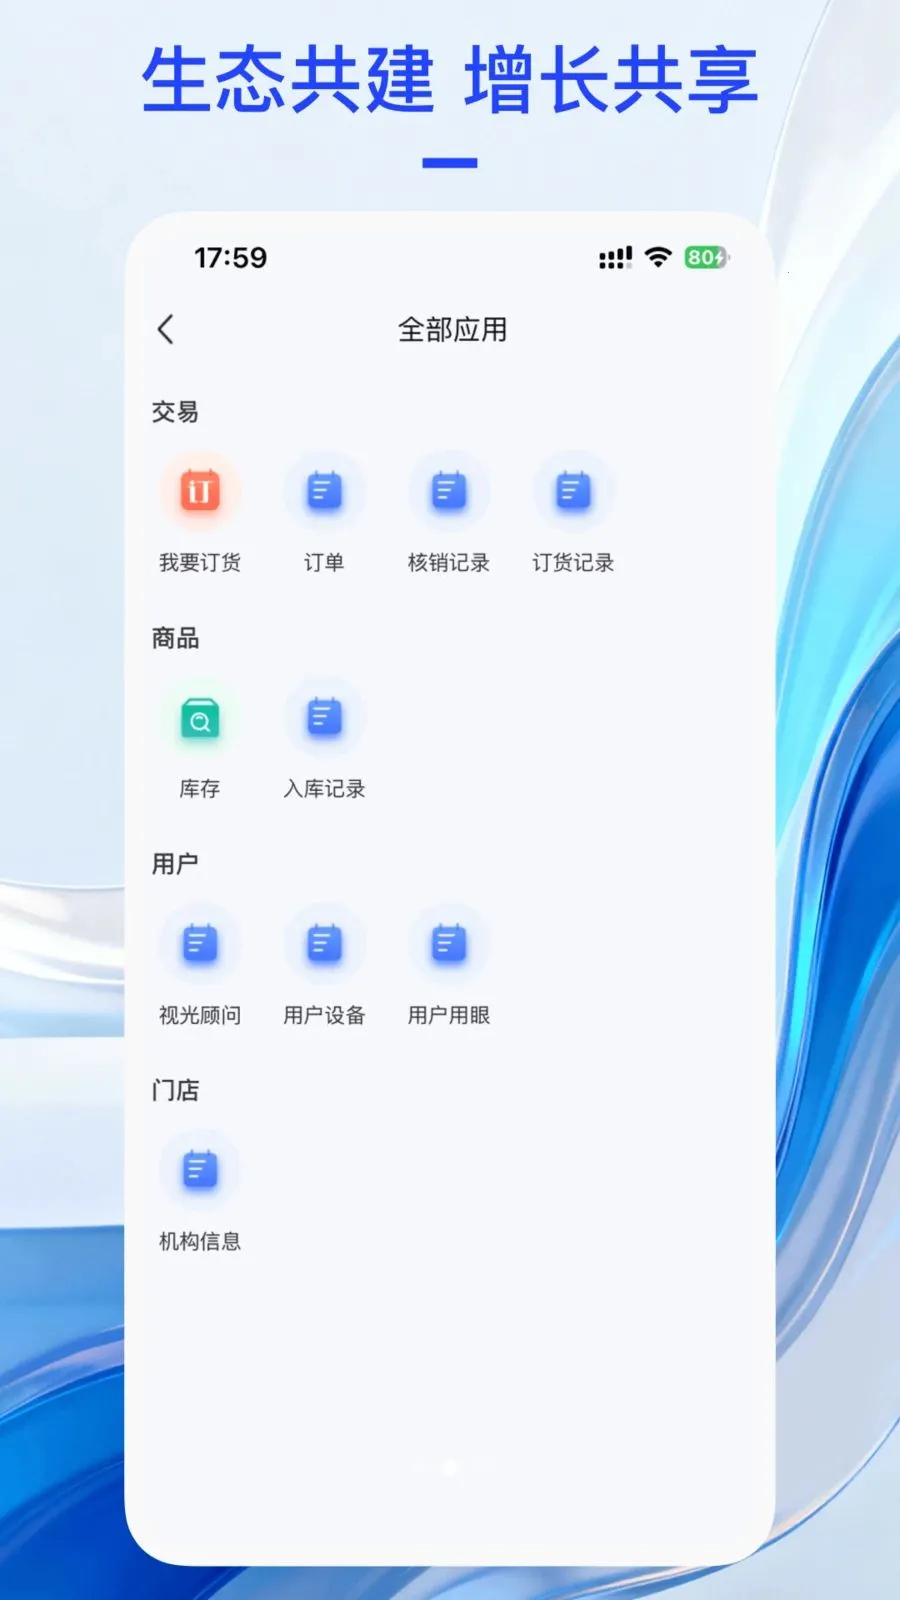This screenshot has width=900, height=1600.
Task: Click the 生态共建 增长共享 headline
Action: click(450, 80)
